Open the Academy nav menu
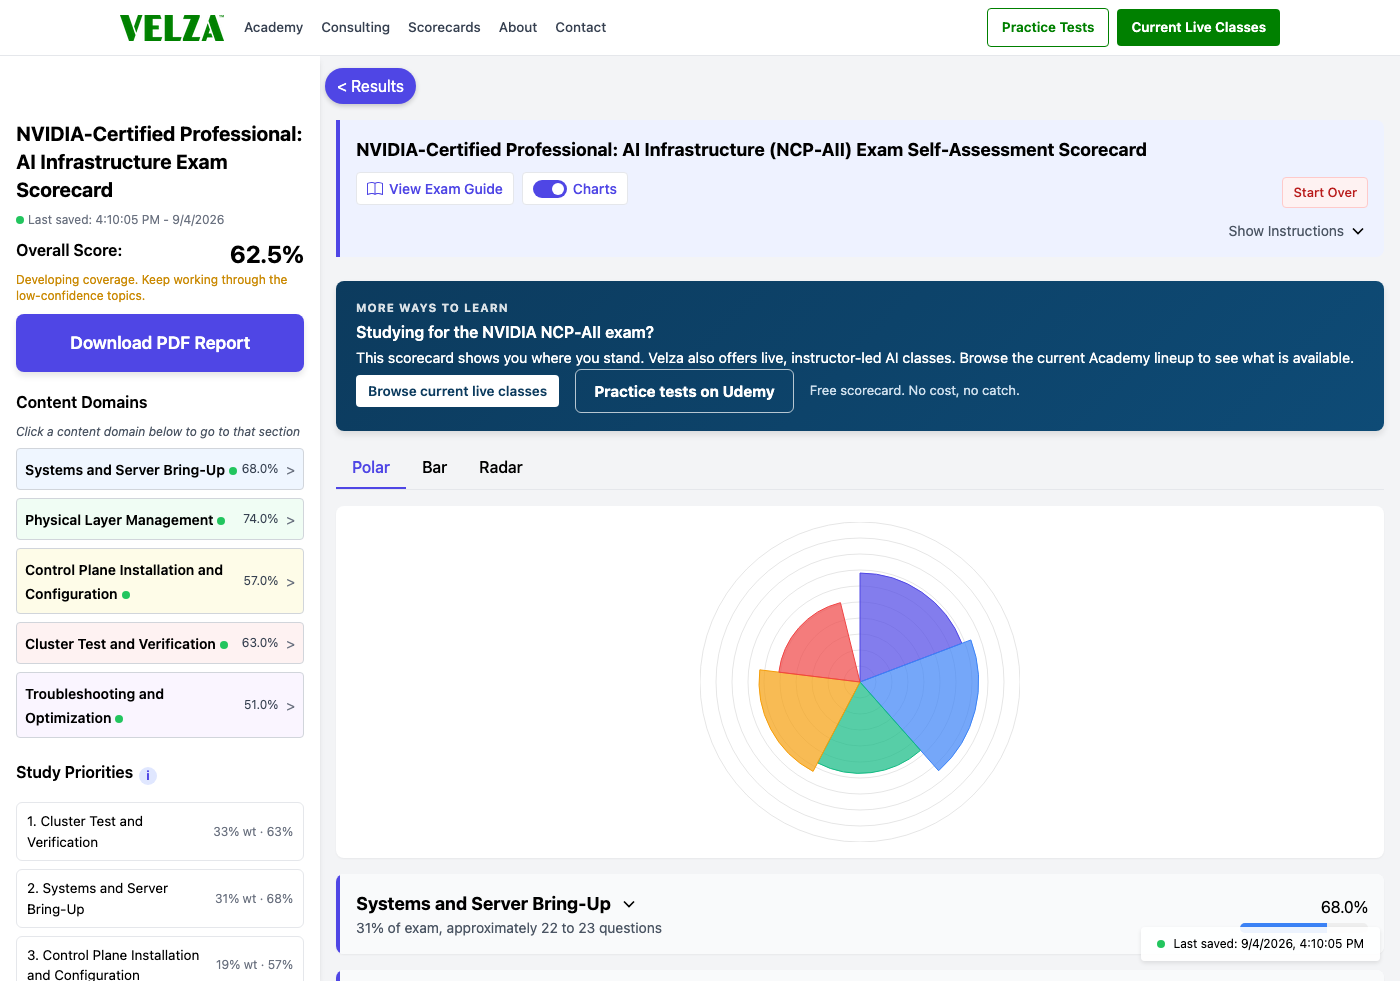Image resolution: width=1400 pixels, height=981 pixels. tap(273, 27)
